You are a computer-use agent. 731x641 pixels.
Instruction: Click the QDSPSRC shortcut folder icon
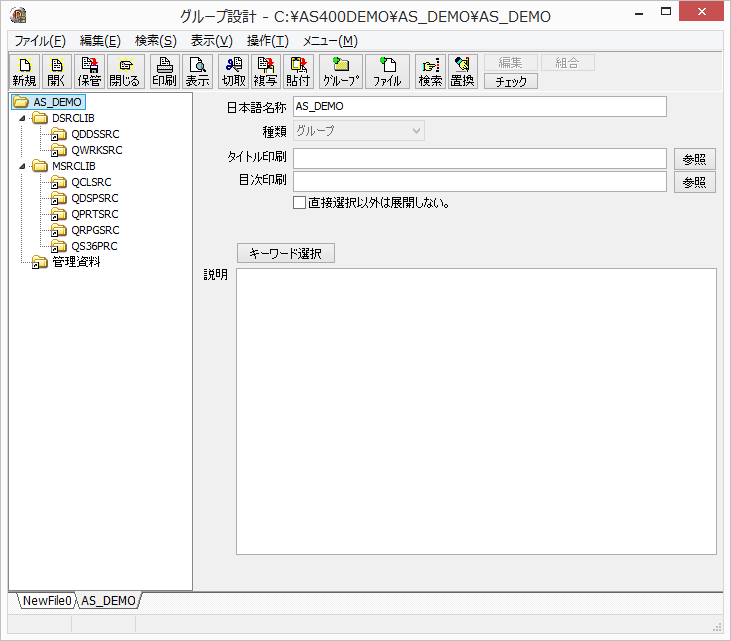coord(58,198)
